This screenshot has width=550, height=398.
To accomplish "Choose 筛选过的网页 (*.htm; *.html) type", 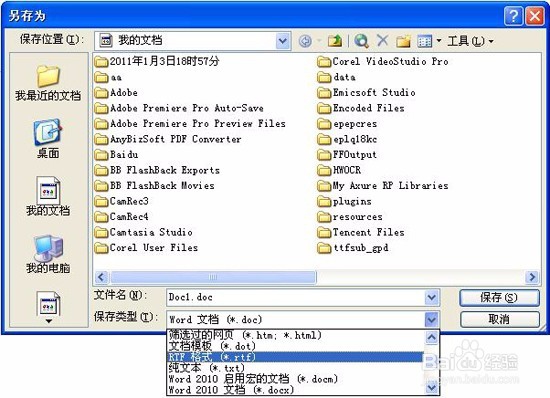I will click(295, 335).
